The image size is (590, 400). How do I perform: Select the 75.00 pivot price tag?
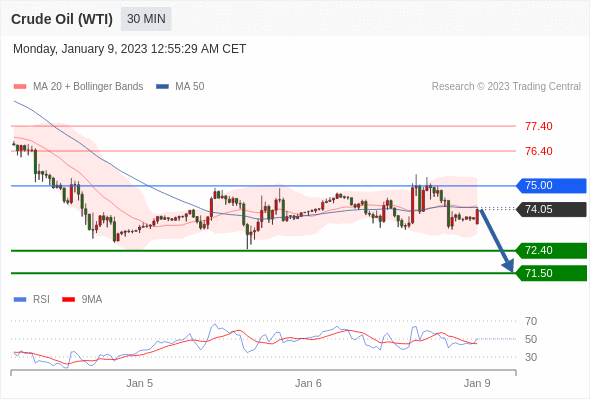(x=551, y=186)
